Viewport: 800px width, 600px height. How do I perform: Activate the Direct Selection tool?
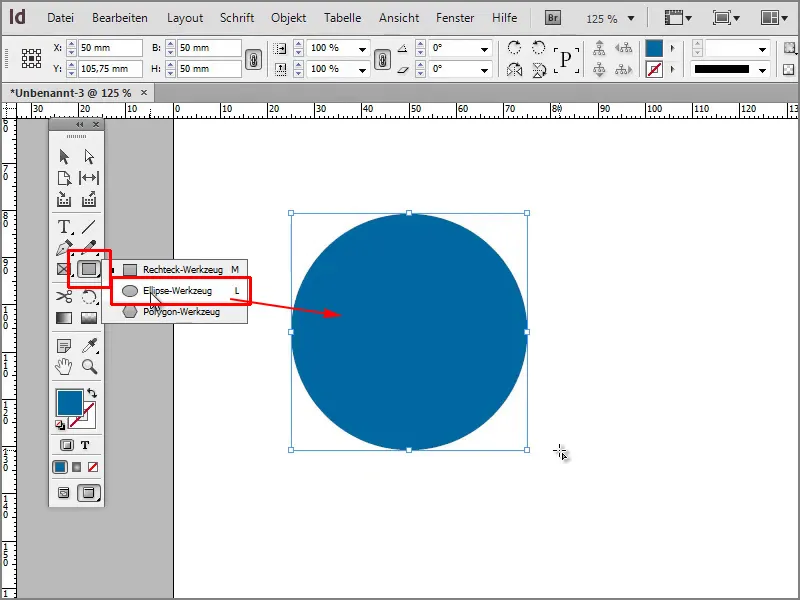click(87, 155)
